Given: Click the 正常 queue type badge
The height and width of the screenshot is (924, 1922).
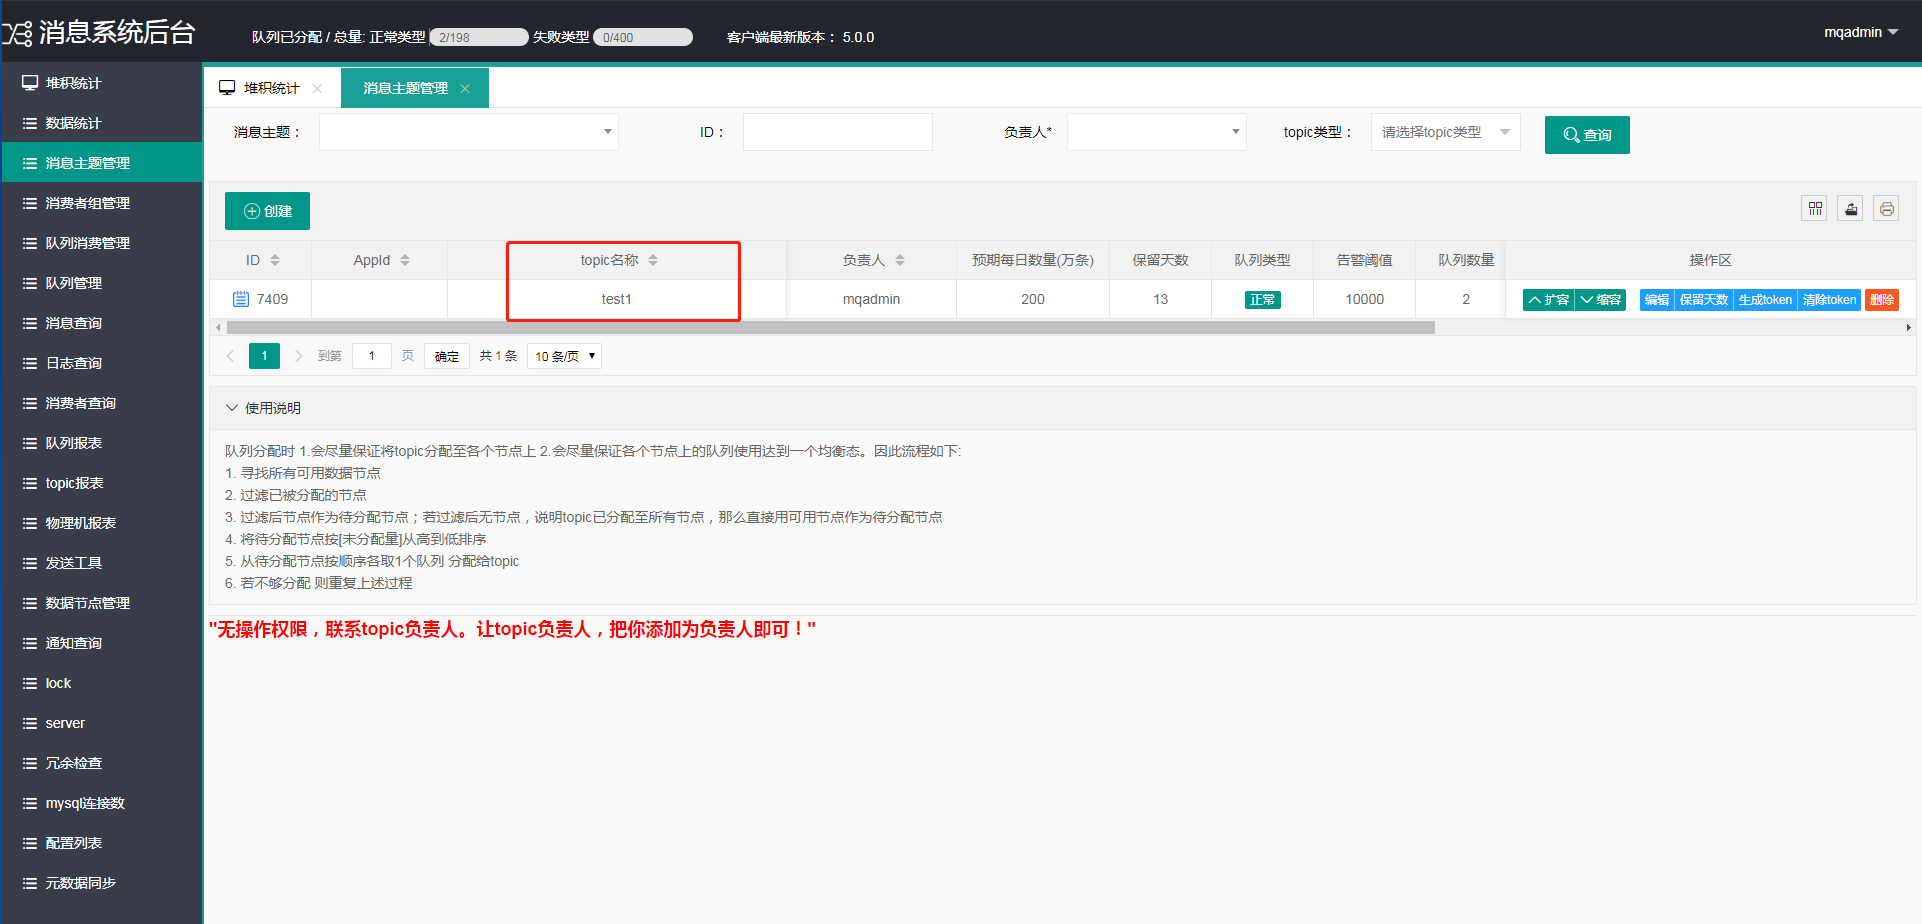Looking at the screenshot, I should tap(1262, 300).
